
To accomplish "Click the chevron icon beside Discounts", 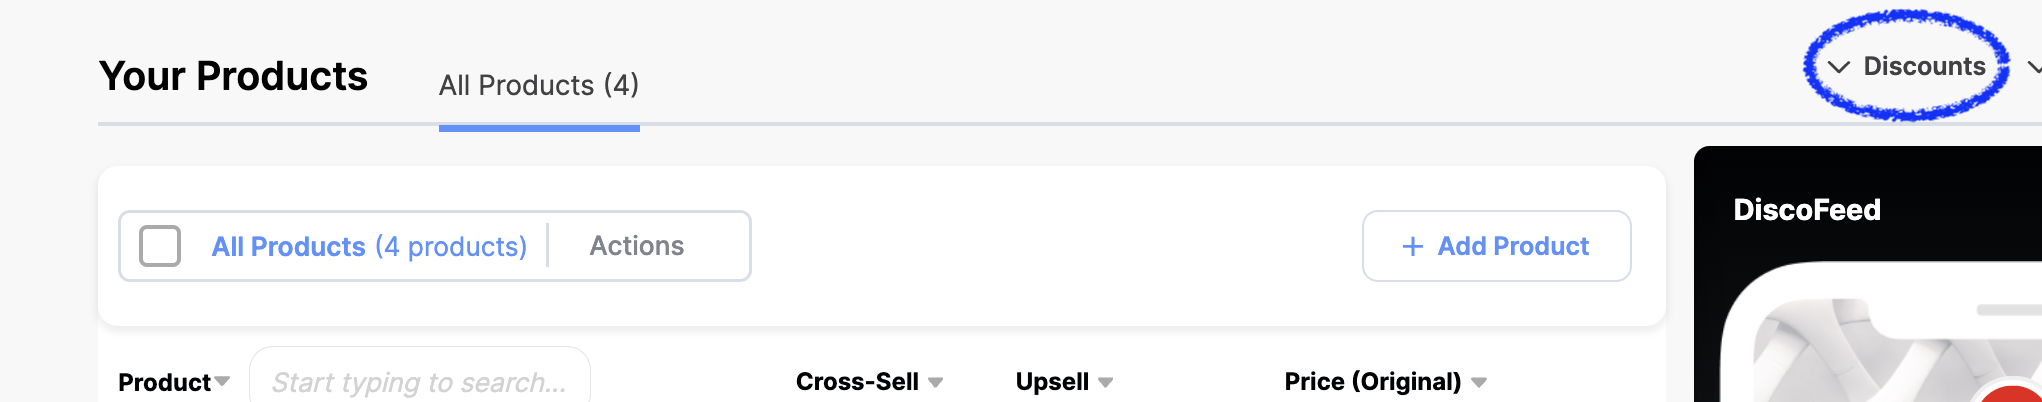I will click(x=1838, y=67).
